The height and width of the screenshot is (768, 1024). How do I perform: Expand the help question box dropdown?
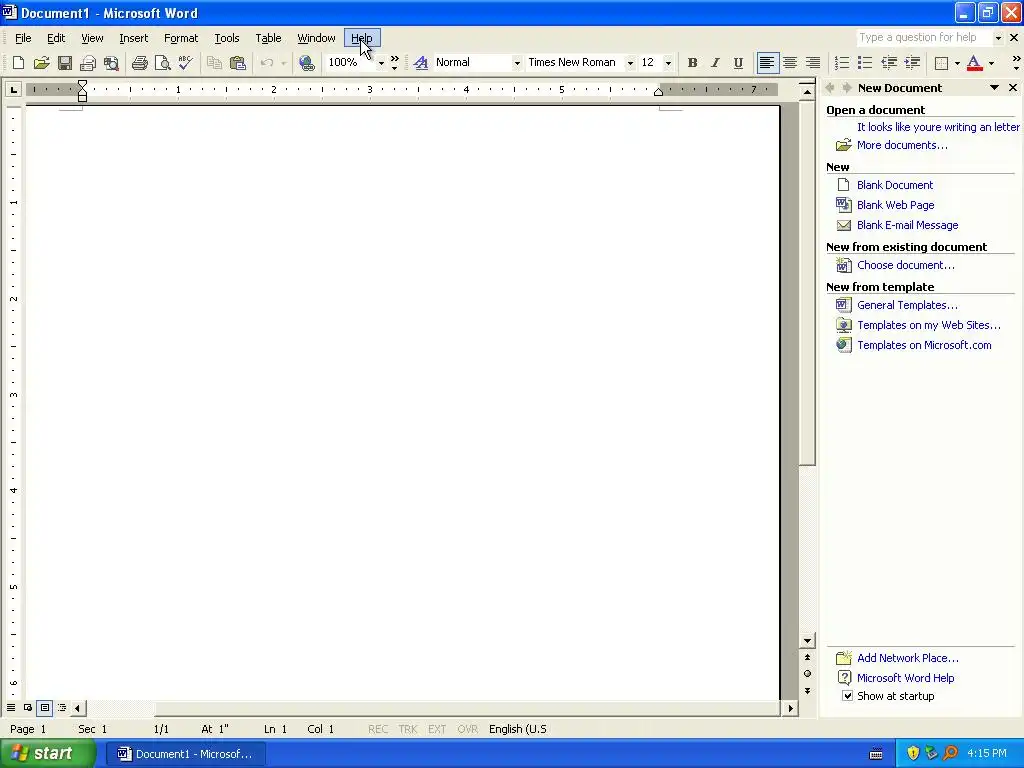coord(998,38)
